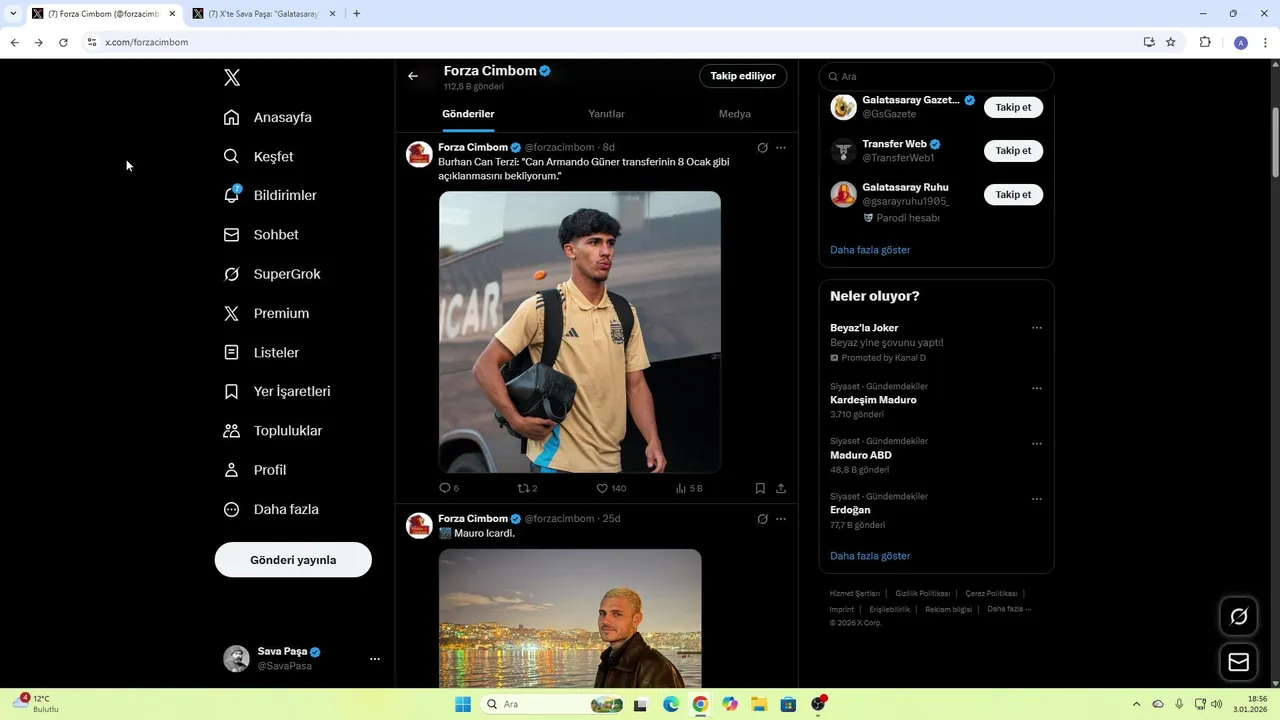
Task: Click reply icon on Burhan Can Terzi post
Action: (x=445, y=488)
